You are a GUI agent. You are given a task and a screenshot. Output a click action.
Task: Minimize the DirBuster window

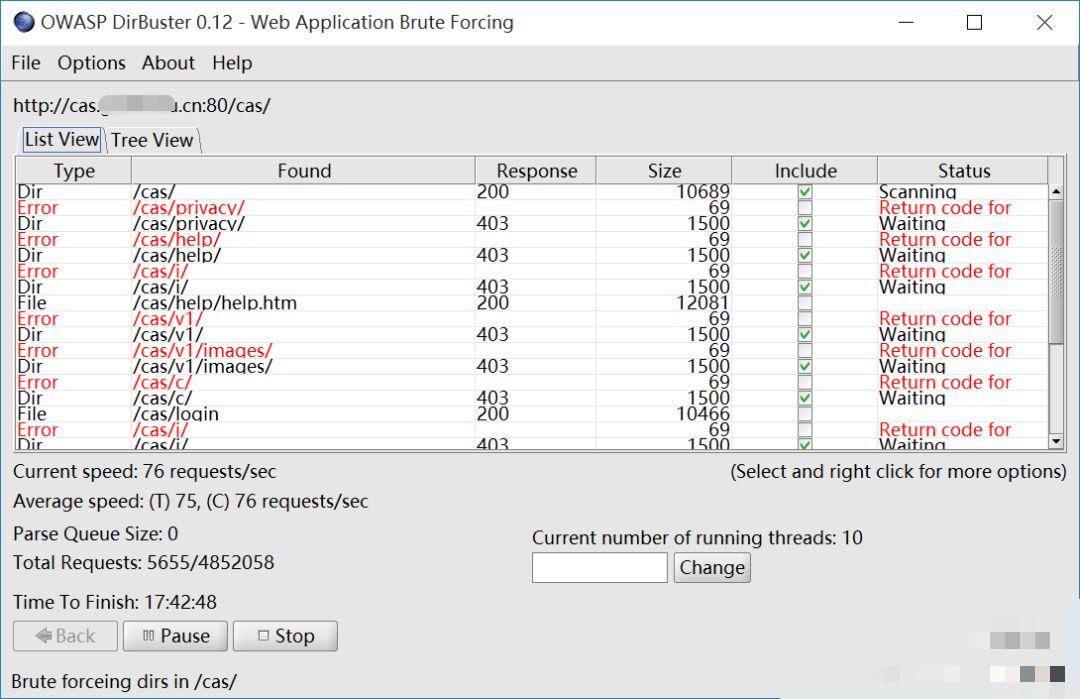[x=906, y=23]
